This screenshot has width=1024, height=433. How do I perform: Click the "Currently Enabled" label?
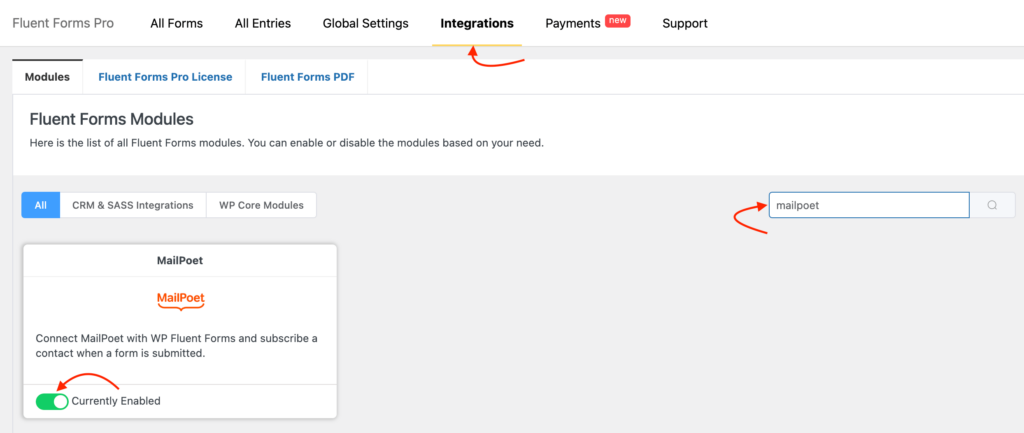pyautogui.click(x=116, y=401)
